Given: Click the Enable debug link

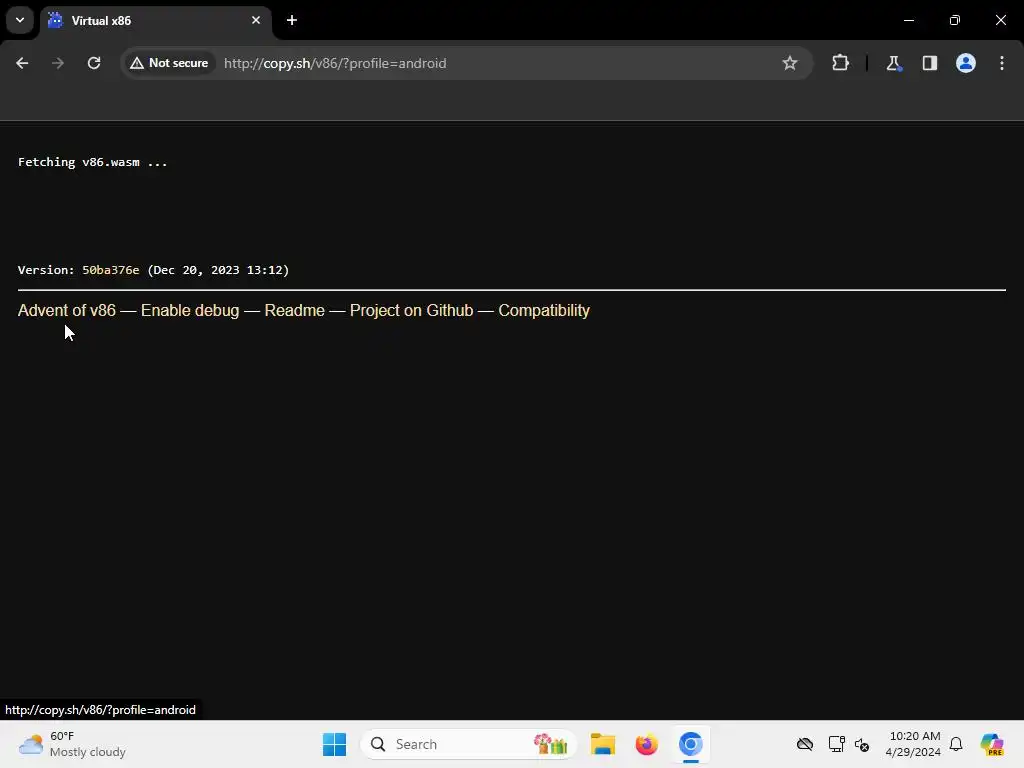Looking at the screenshot, I should 190,310.
